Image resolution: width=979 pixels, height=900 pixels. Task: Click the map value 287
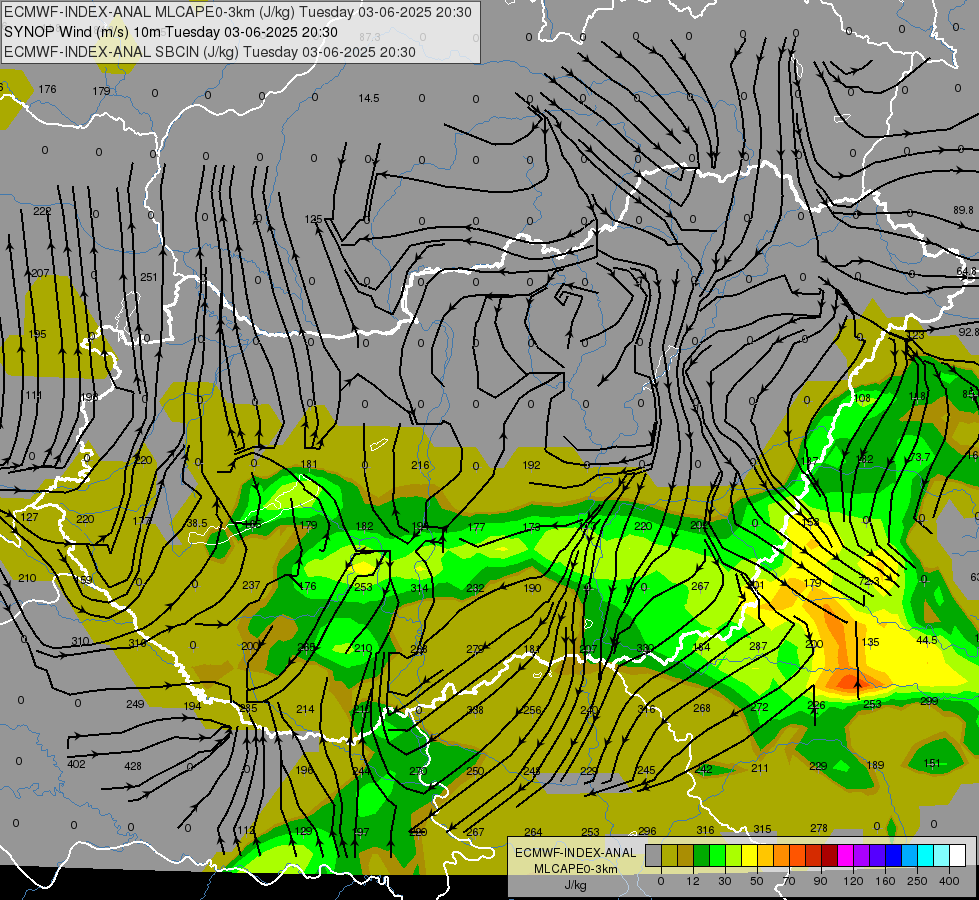pyautogui.click(x=758, y=646)
